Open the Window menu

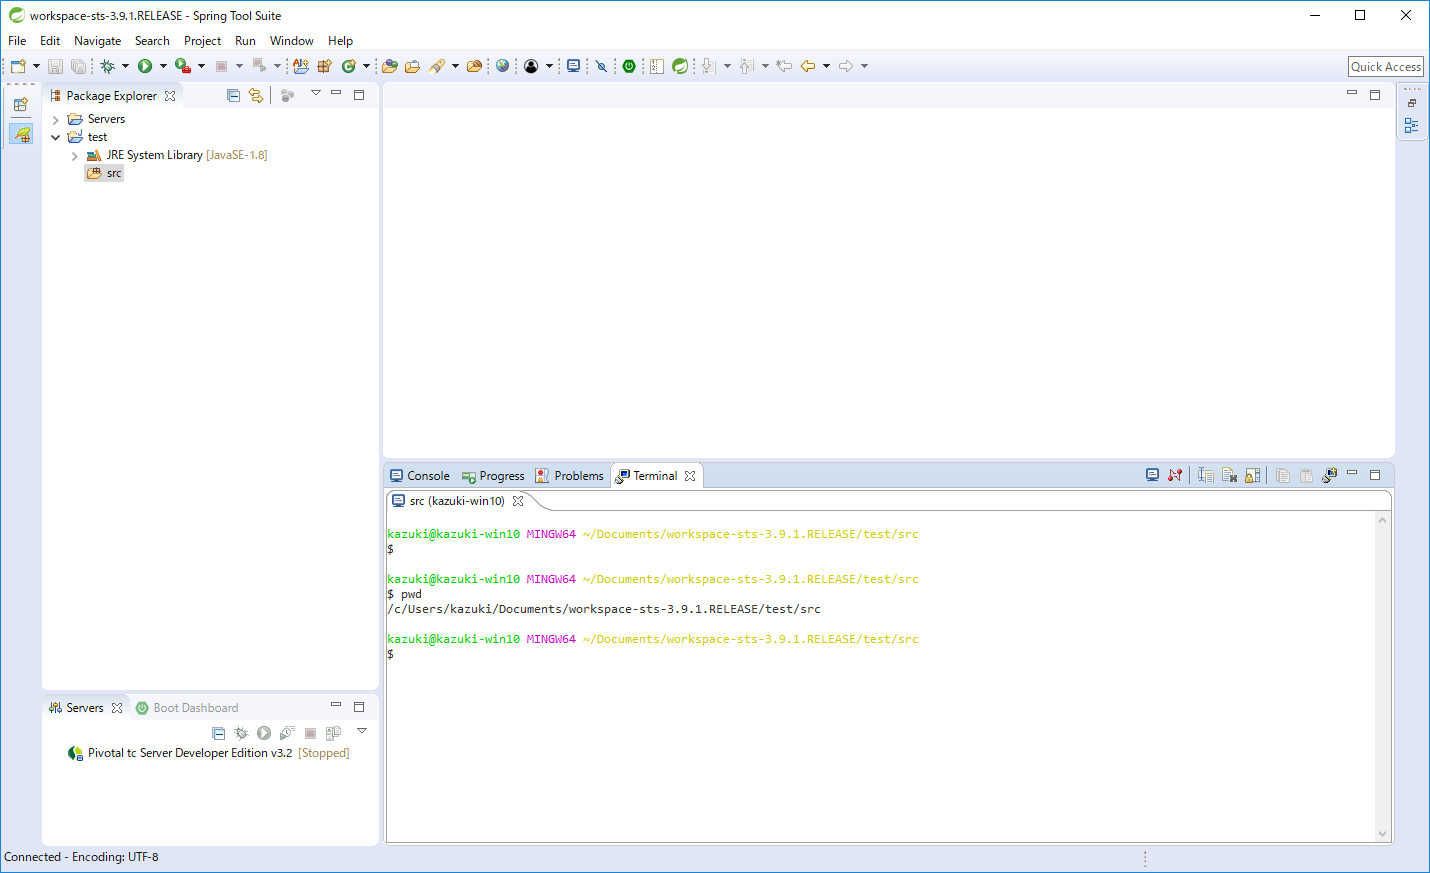pos(291,41)
